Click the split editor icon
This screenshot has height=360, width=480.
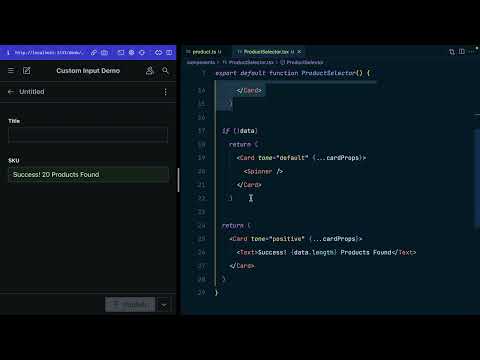click(462, 52)
